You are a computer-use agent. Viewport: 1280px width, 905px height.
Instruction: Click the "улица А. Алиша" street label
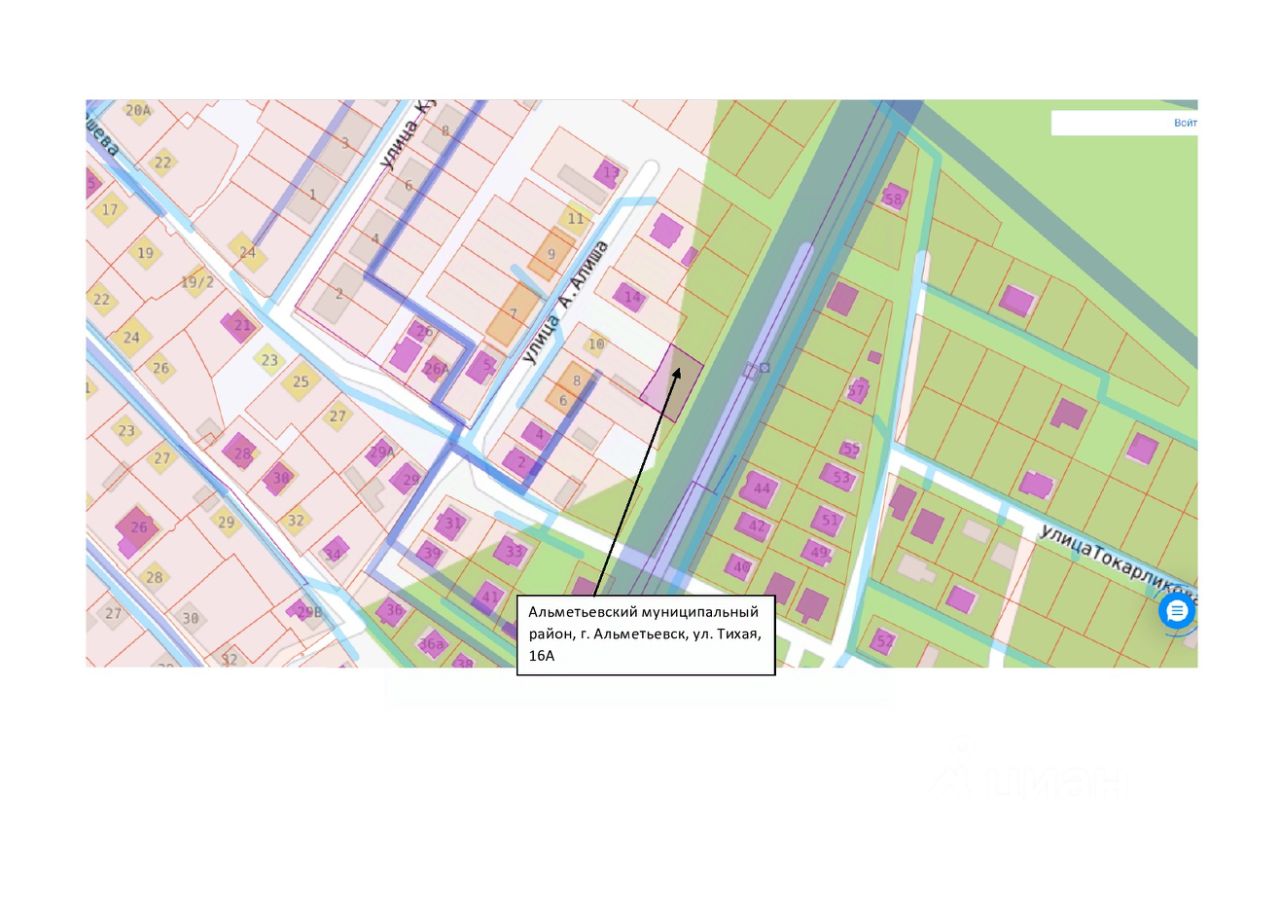tap(566, 301)
